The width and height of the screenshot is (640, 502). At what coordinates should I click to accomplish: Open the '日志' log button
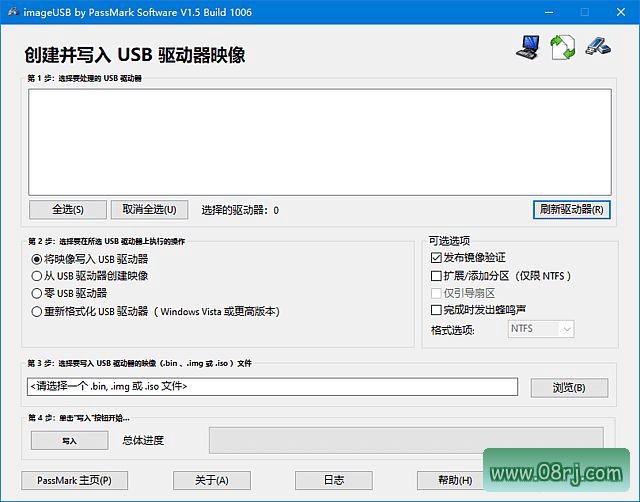point(334,480)
